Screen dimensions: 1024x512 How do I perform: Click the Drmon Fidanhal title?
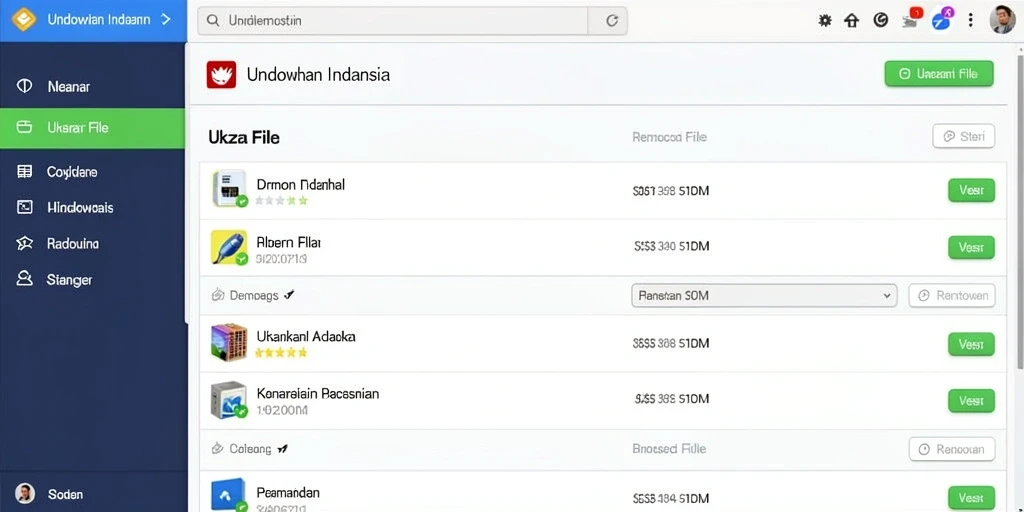point(300,185)
